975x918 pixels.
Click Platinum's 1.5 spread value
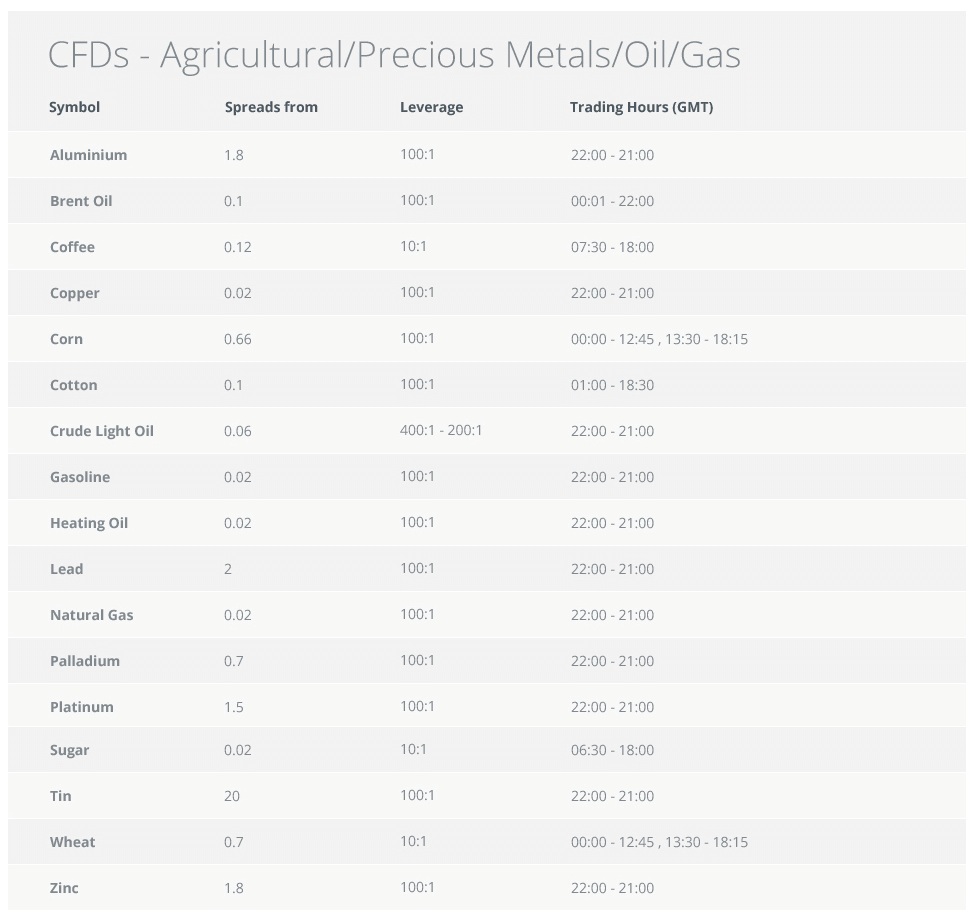[x=234, y=707]
